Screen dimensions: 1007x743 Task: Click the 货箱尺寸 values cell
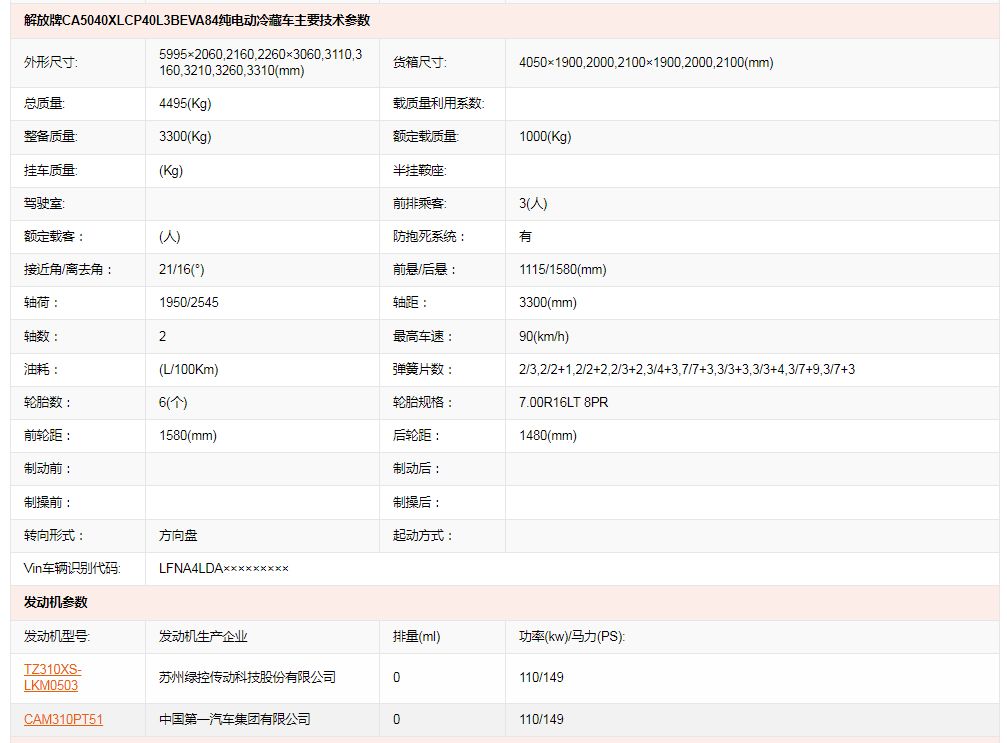click(646, 62)
